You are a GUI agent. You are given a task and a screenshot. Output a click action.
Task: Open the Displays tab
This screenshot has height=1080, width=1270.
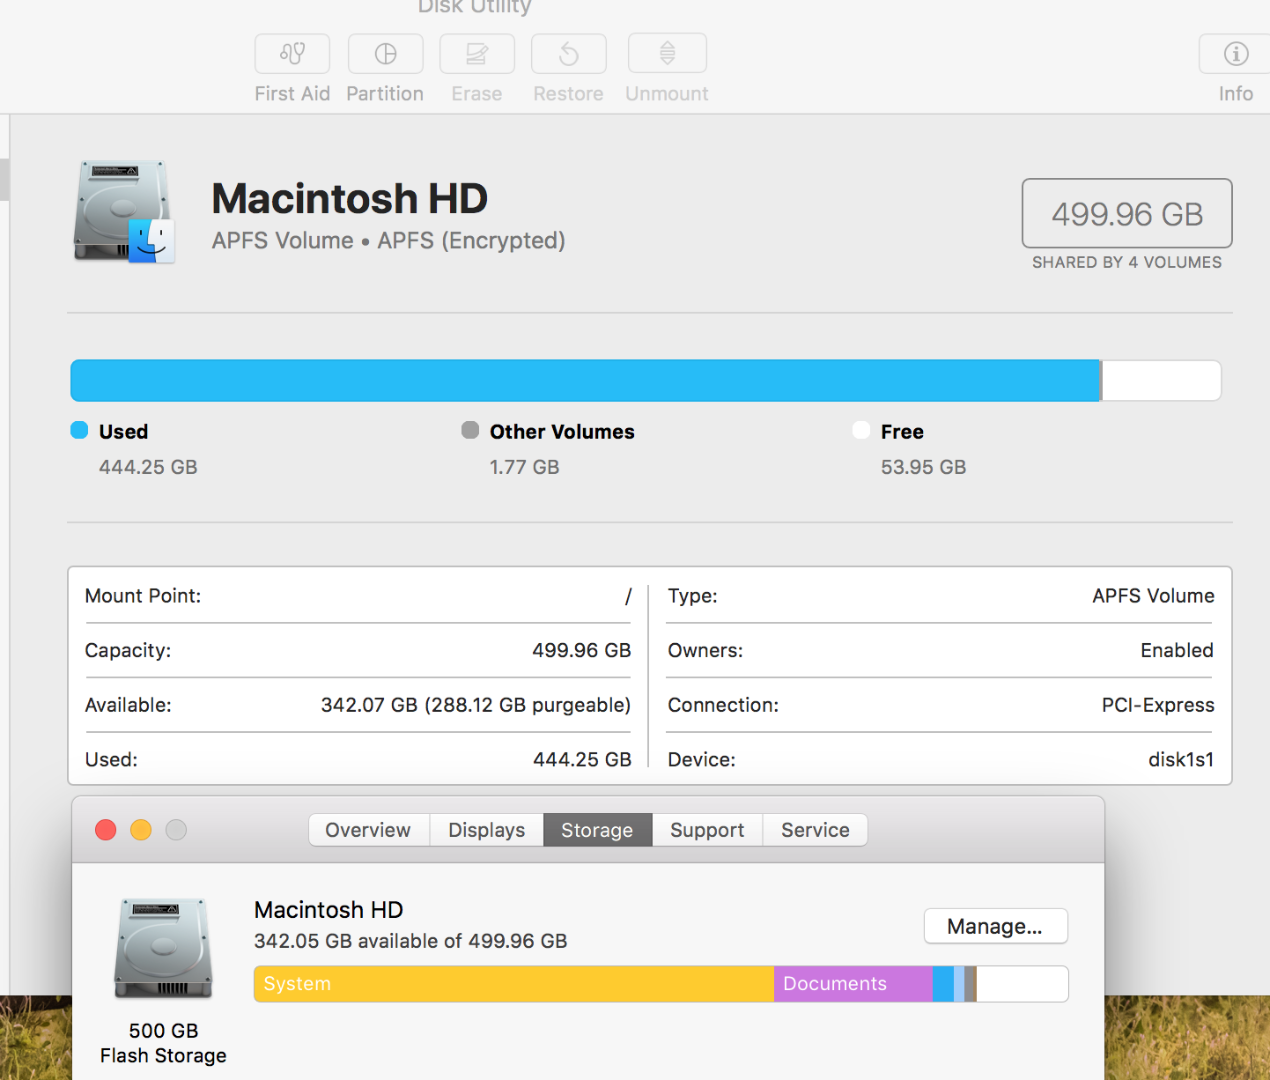pos(486,830)
